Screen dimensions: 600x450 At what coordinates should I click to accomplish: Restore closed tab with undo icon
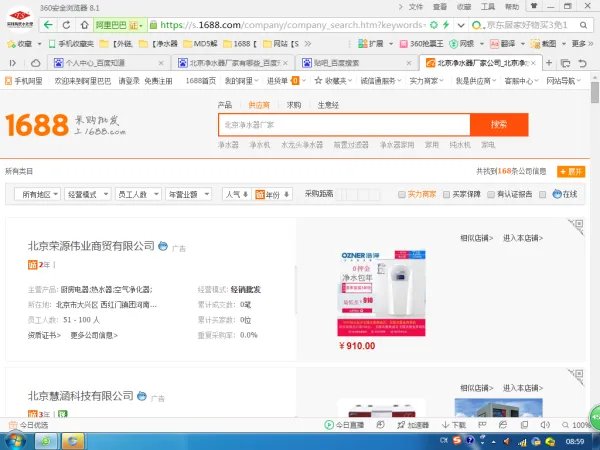(582, 63)
